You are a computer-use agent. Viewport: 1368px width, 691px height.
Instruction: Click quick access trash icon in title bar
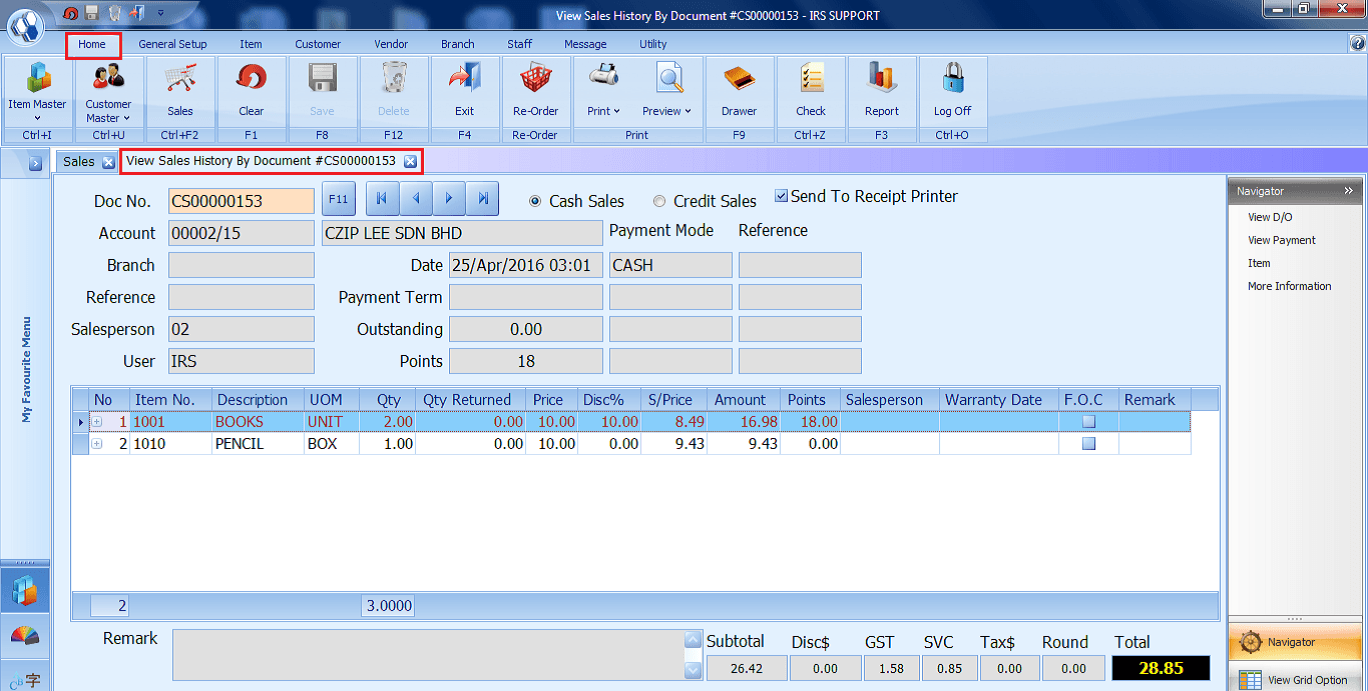pos(114,13)
